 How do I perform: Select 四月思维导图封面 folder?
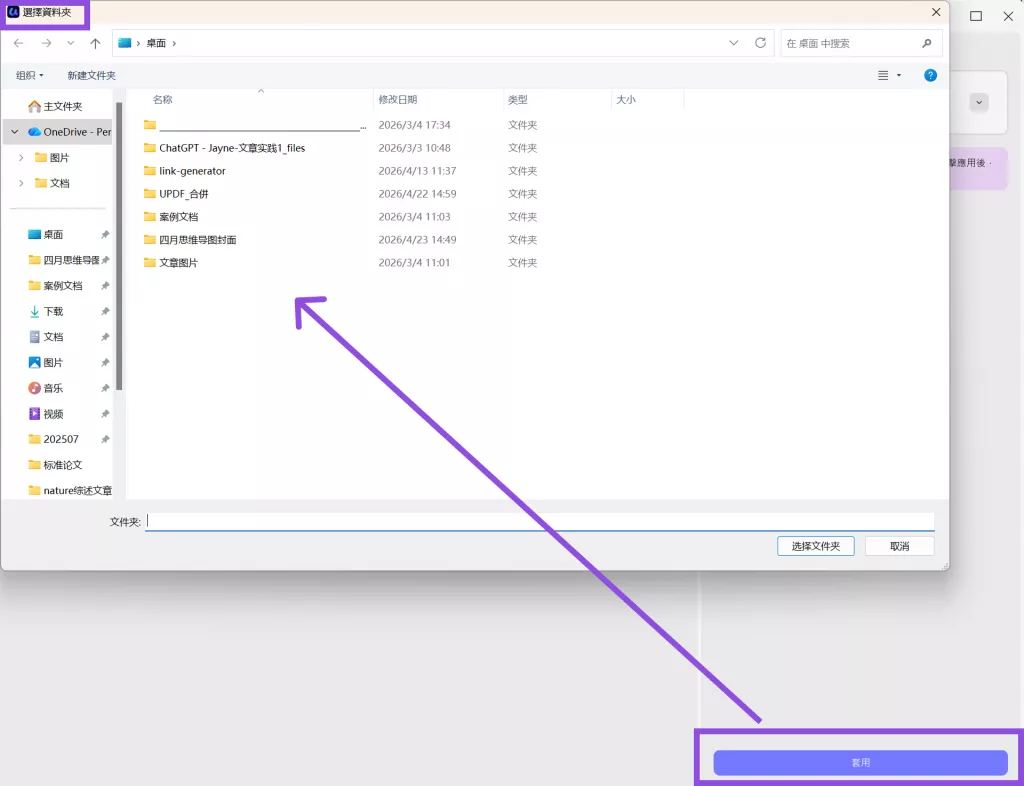click(190, 240)
